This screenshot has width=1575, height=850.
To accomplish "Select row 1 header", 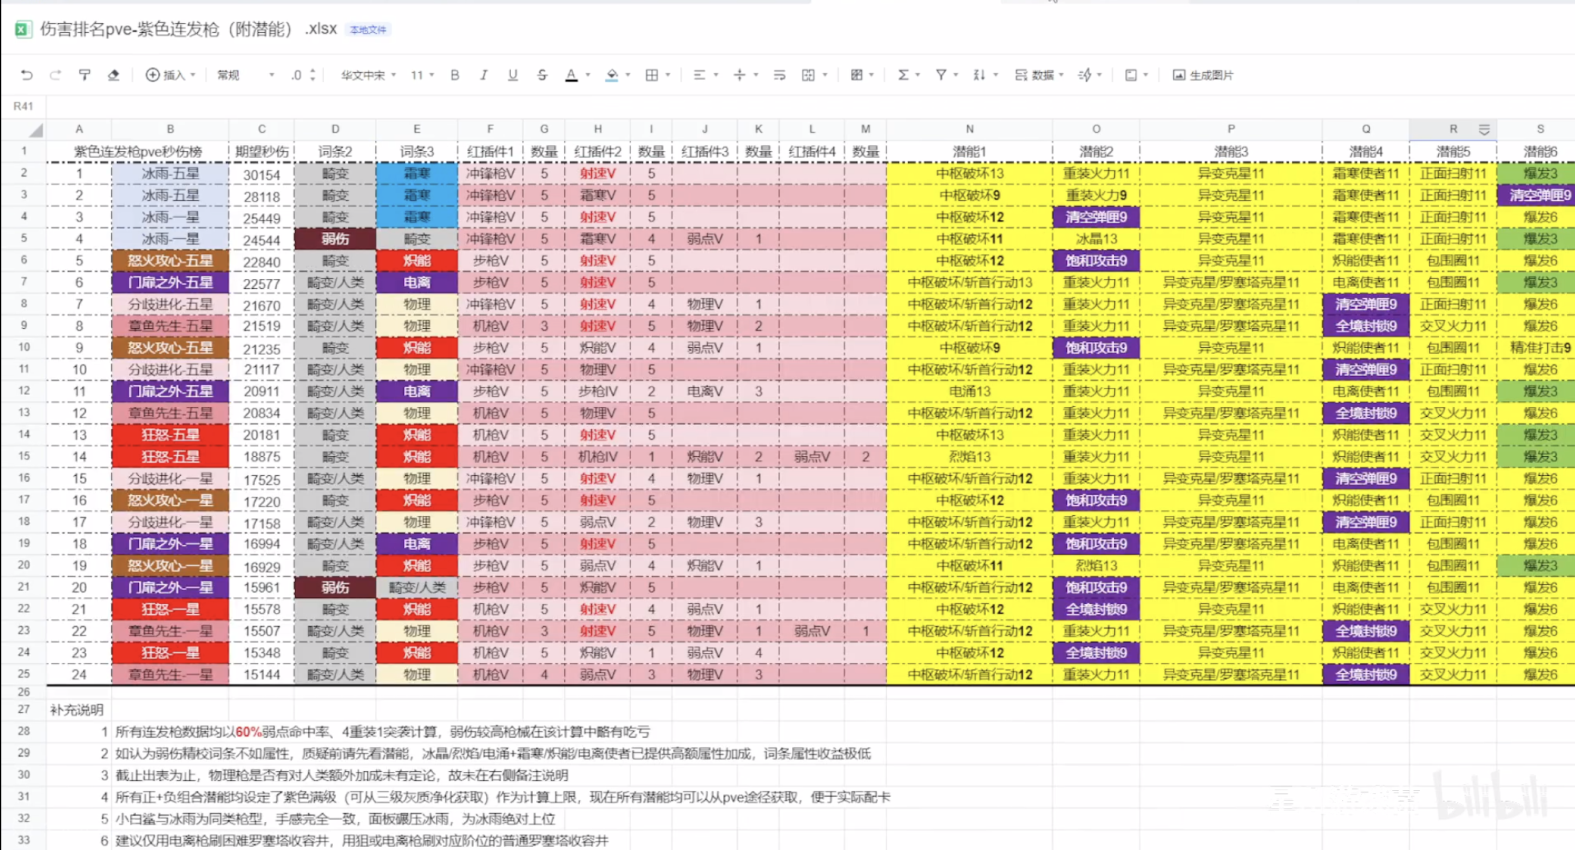I will point(23,151).
